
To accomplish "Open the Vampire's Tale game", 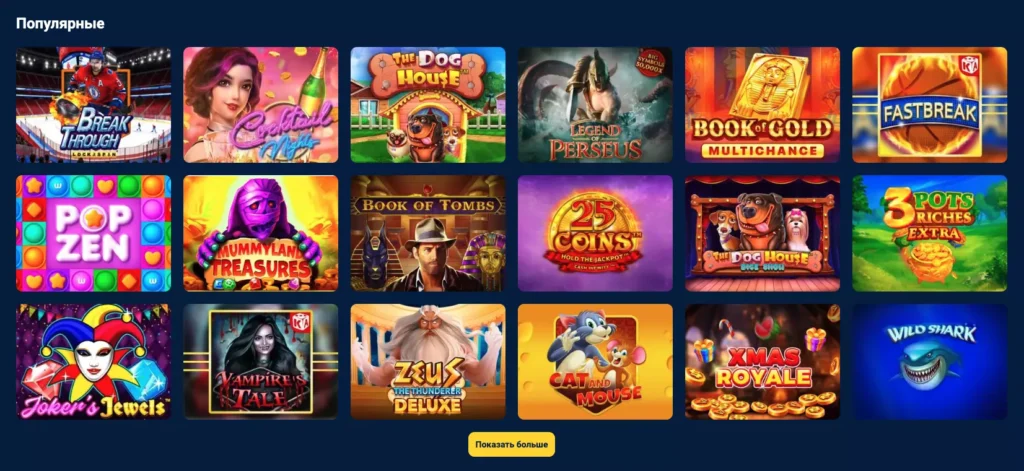I will [261, 361].
